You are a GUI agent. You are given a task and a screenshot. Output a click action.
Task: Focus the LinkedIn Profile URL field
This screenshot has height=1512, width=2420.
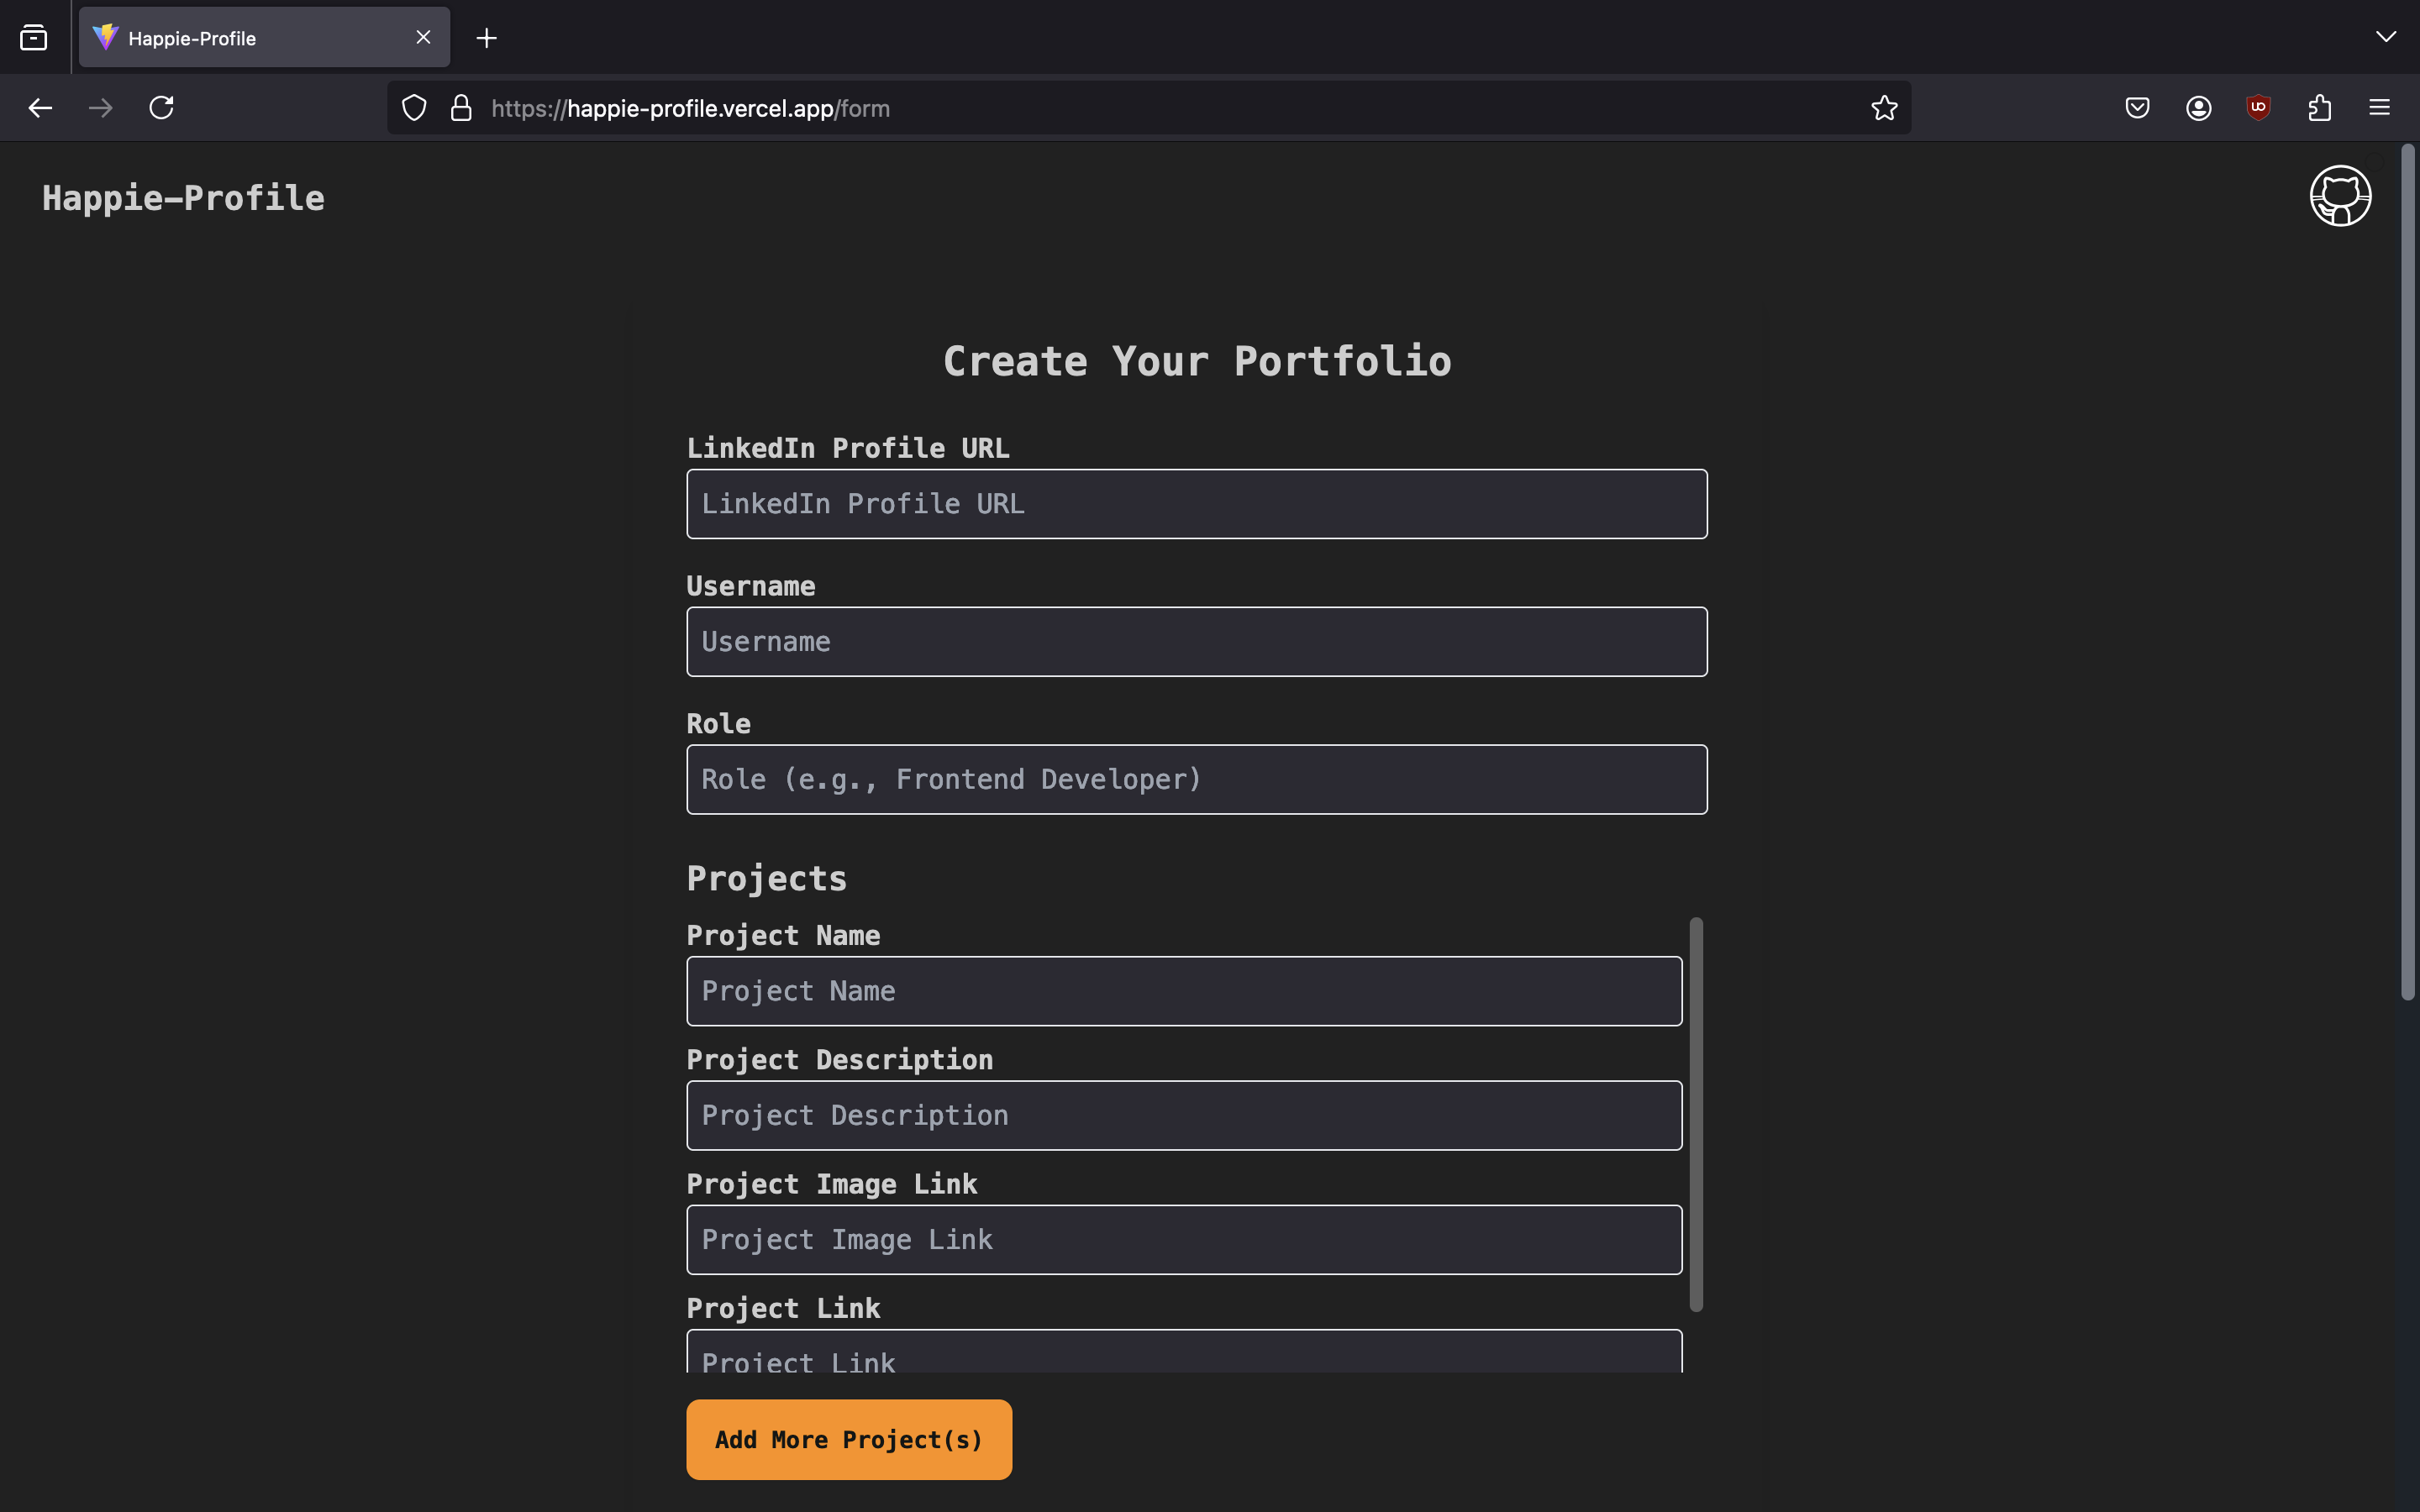(1196, 504)
